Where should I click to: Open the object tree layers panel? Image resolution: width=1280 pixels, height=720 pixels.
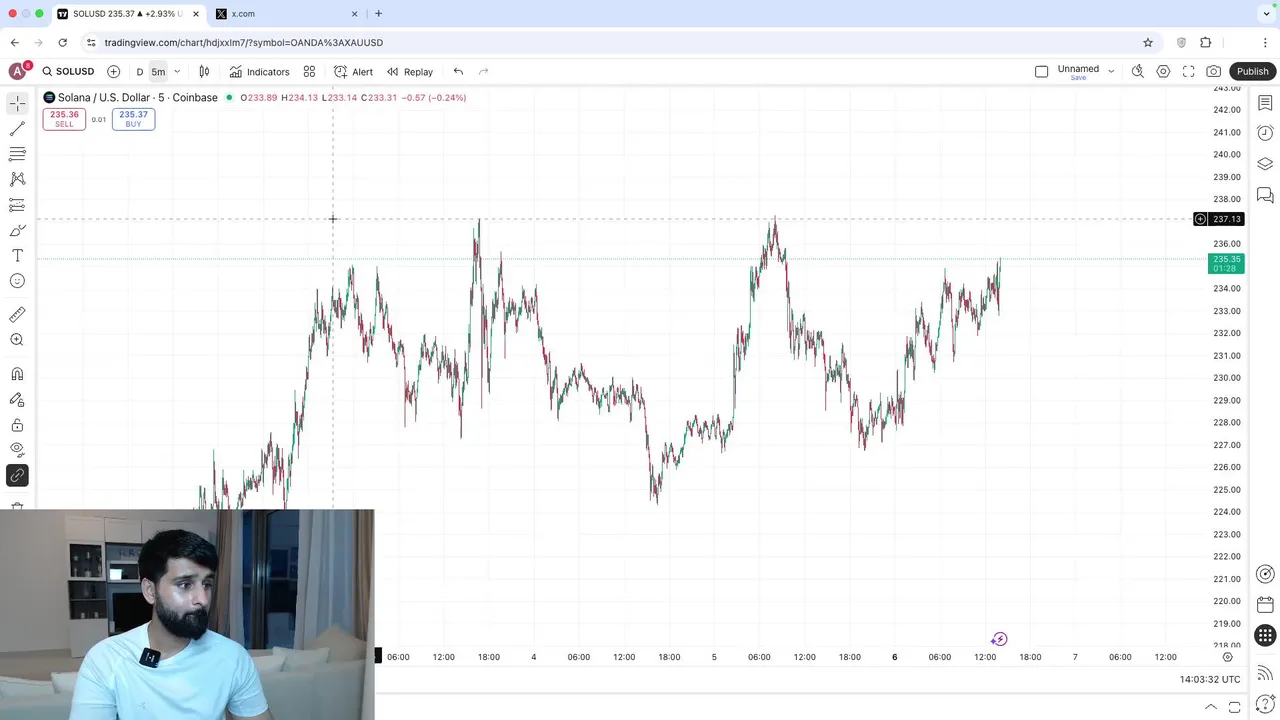(1265, 164)
